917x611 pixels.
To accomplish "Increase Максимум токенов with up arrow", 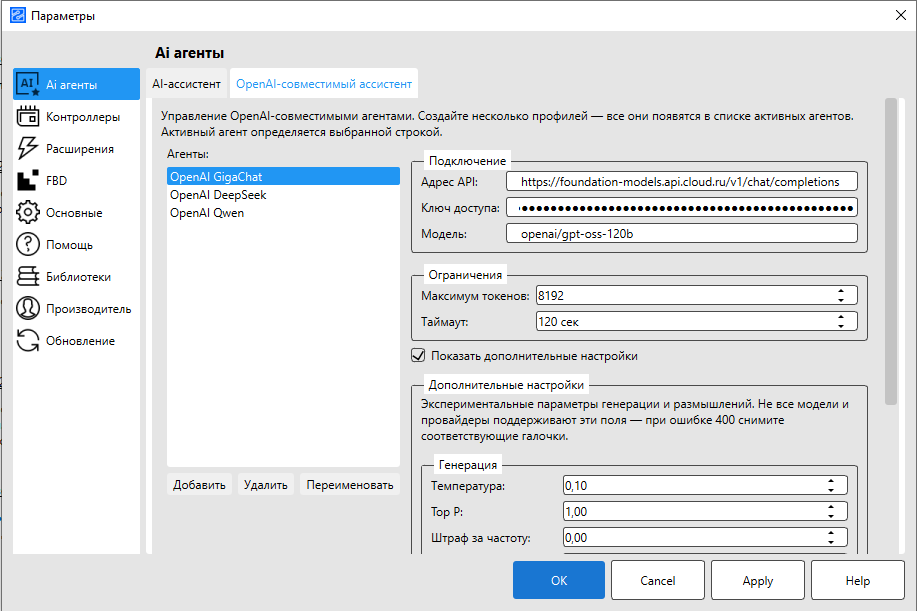I will click(x=841, y=291).
